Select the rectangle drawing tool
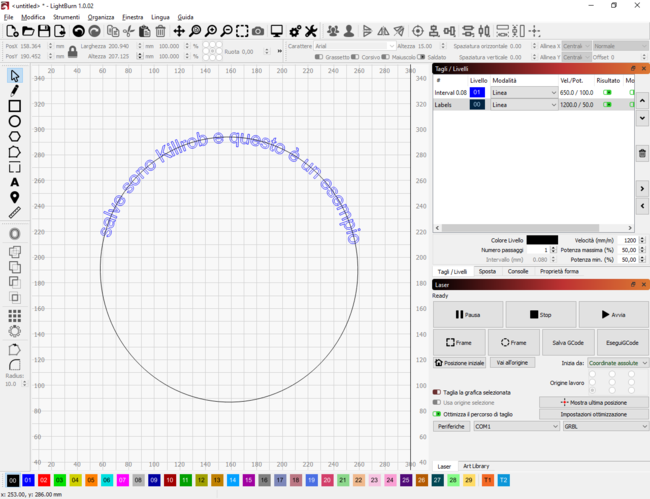Screen dimensions: 650x499 pyautogui.click(x=15, y=105)
